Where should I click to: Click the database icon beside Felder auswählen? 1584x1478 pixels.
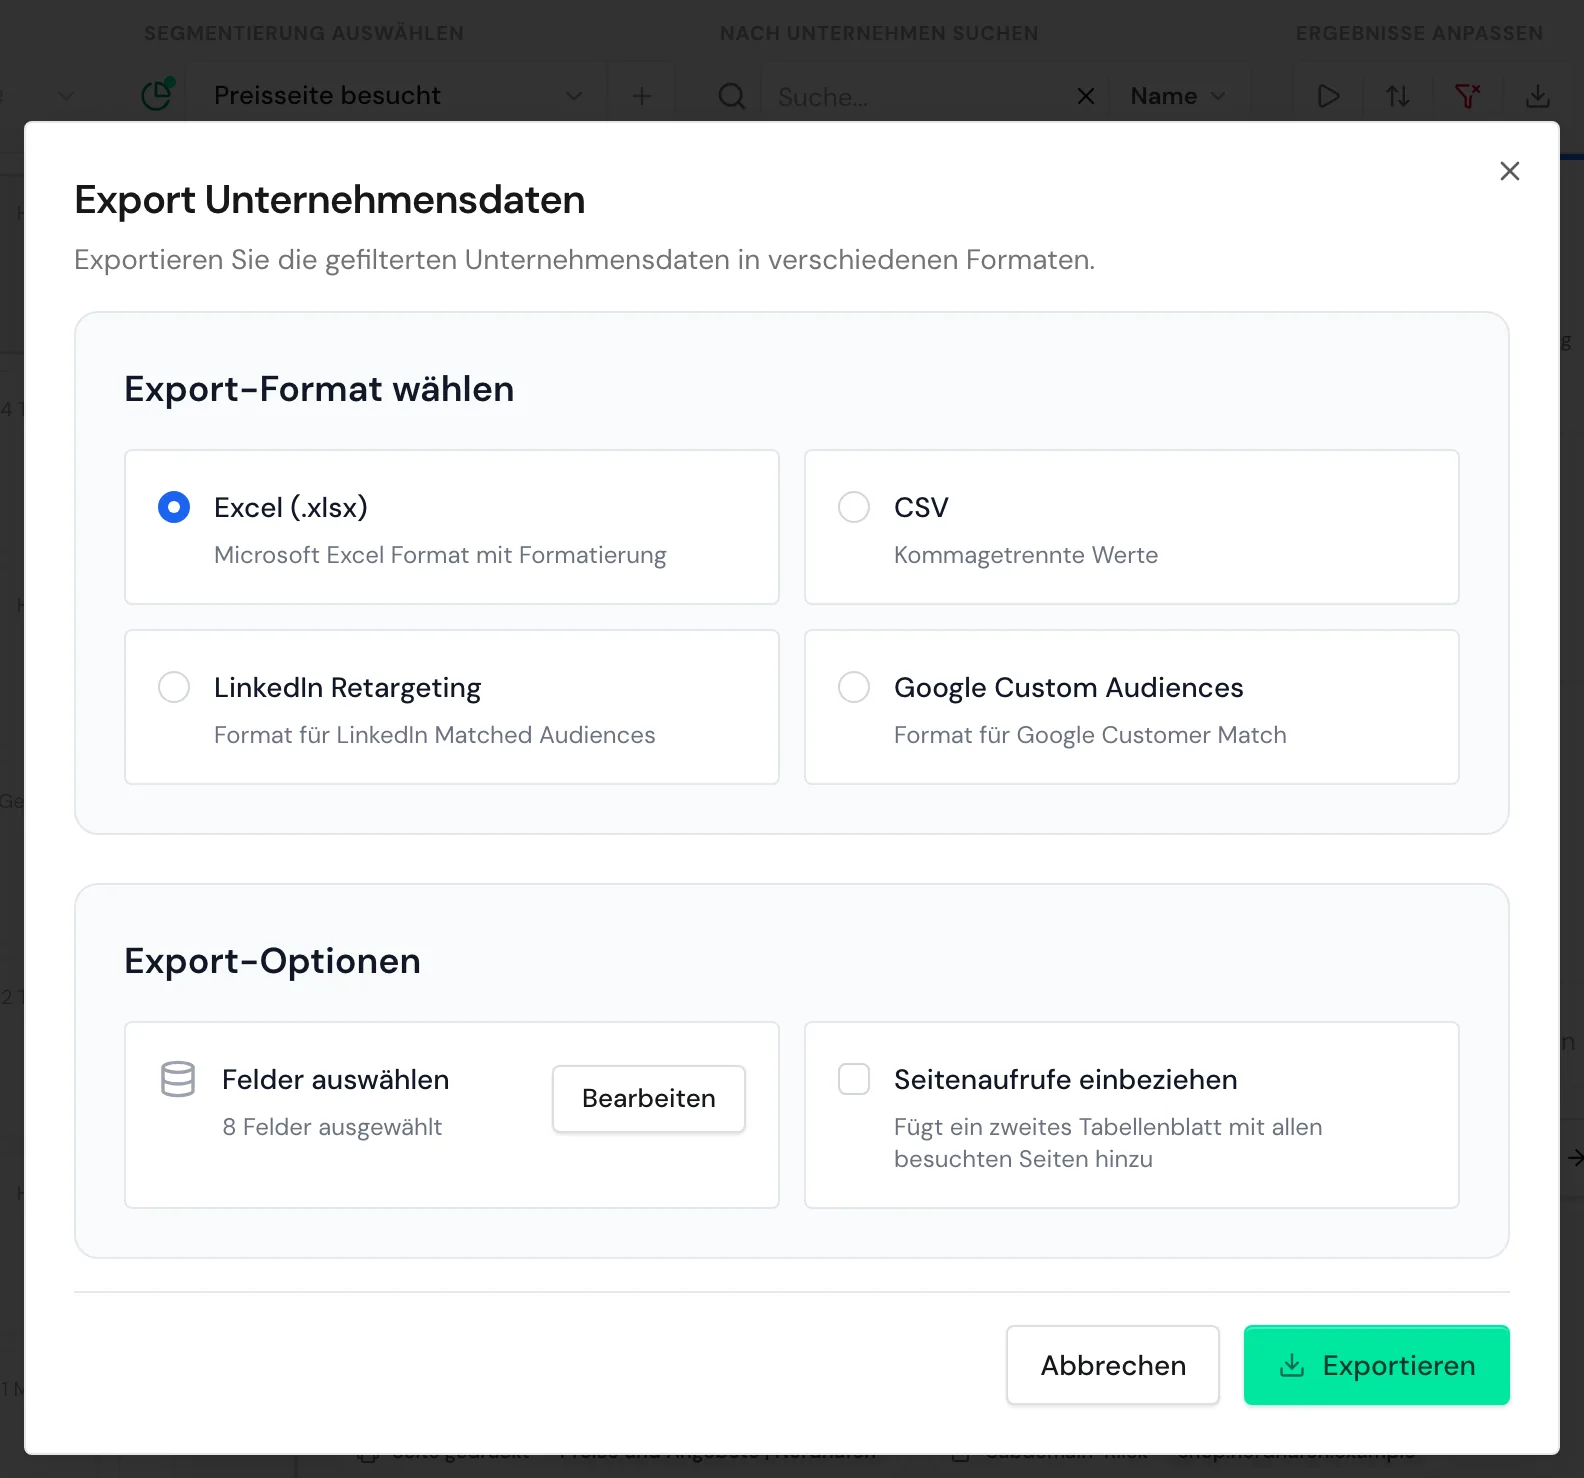point(178,1079)
